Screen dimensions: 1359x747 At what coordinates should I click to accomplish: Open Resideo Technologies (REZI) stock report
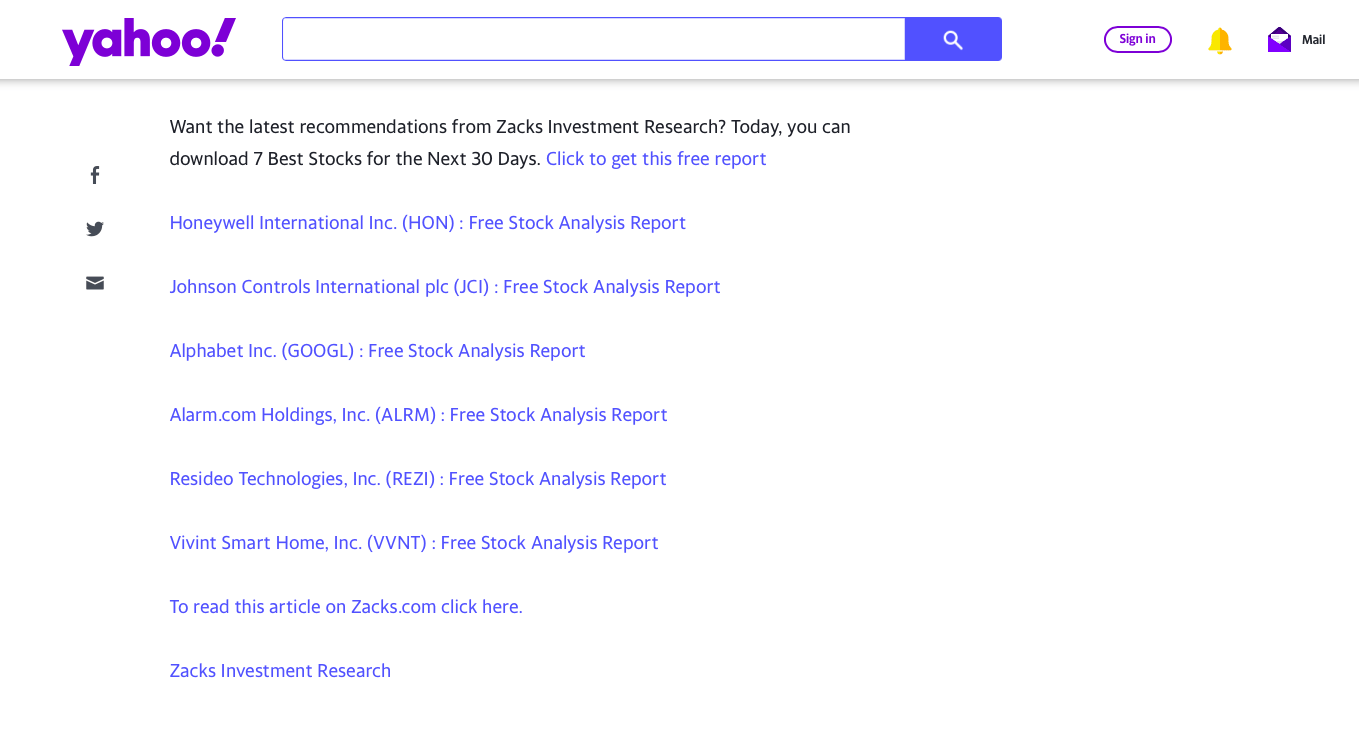tap(418, 479)
